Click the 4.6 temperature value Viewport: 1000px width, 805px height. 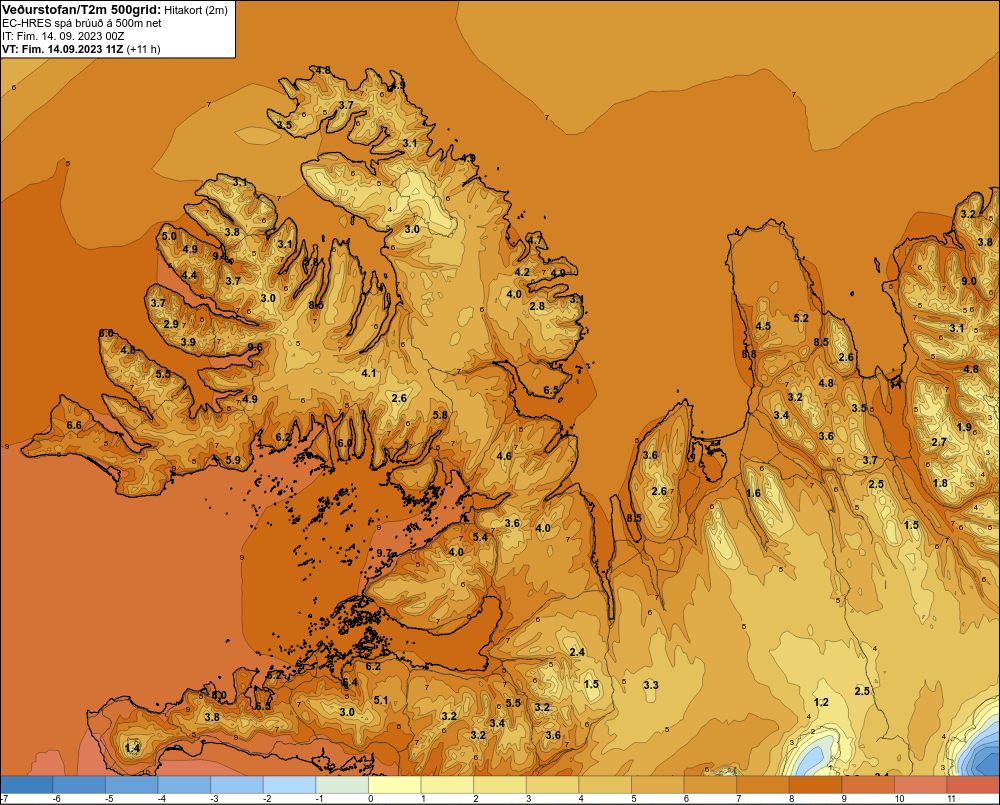pos(504,455)
